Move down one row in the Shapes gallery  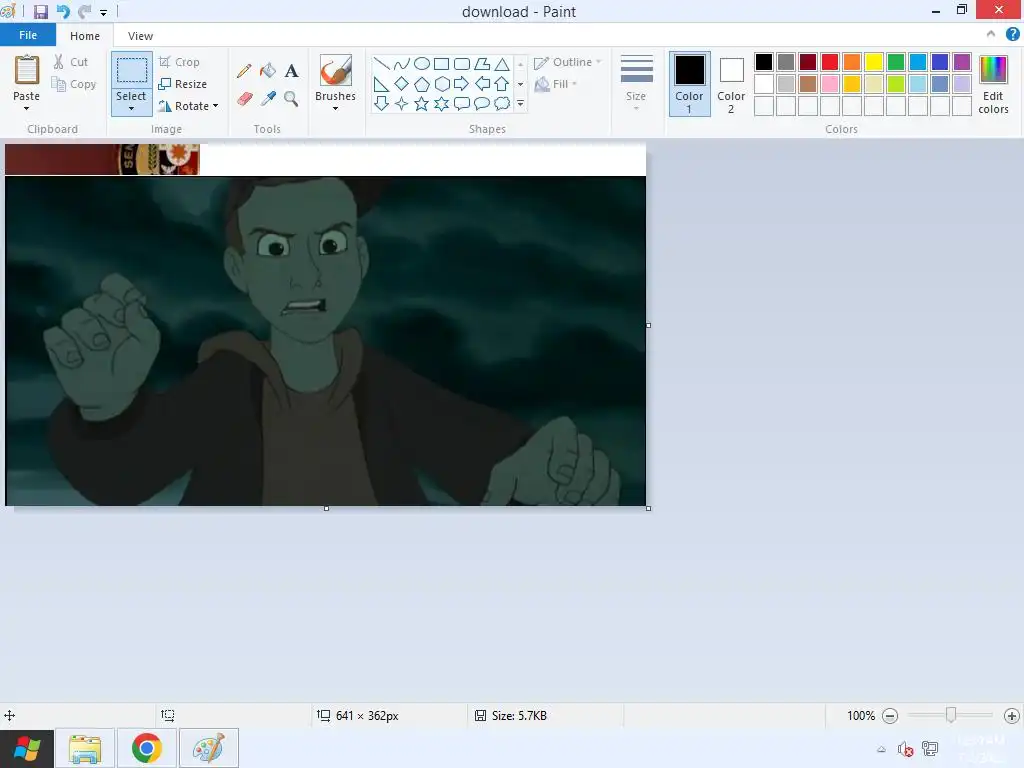point(520,84)
